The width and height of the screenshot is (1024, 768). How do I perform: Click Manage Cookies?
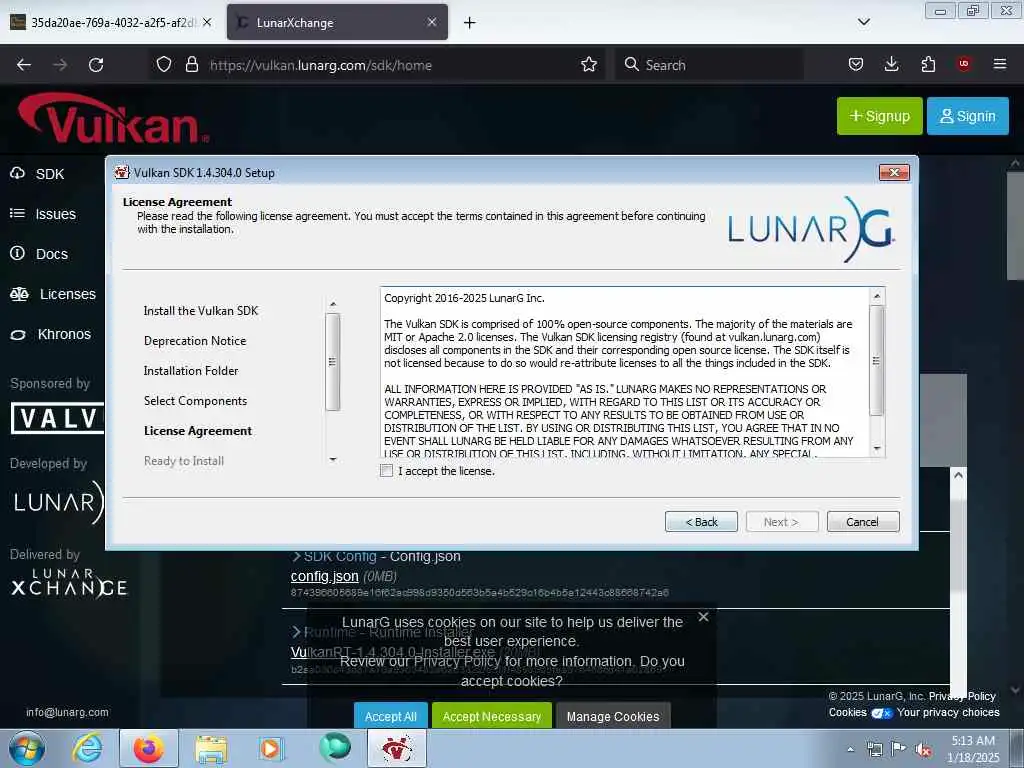pyautogui.click(x=613, y=716)
